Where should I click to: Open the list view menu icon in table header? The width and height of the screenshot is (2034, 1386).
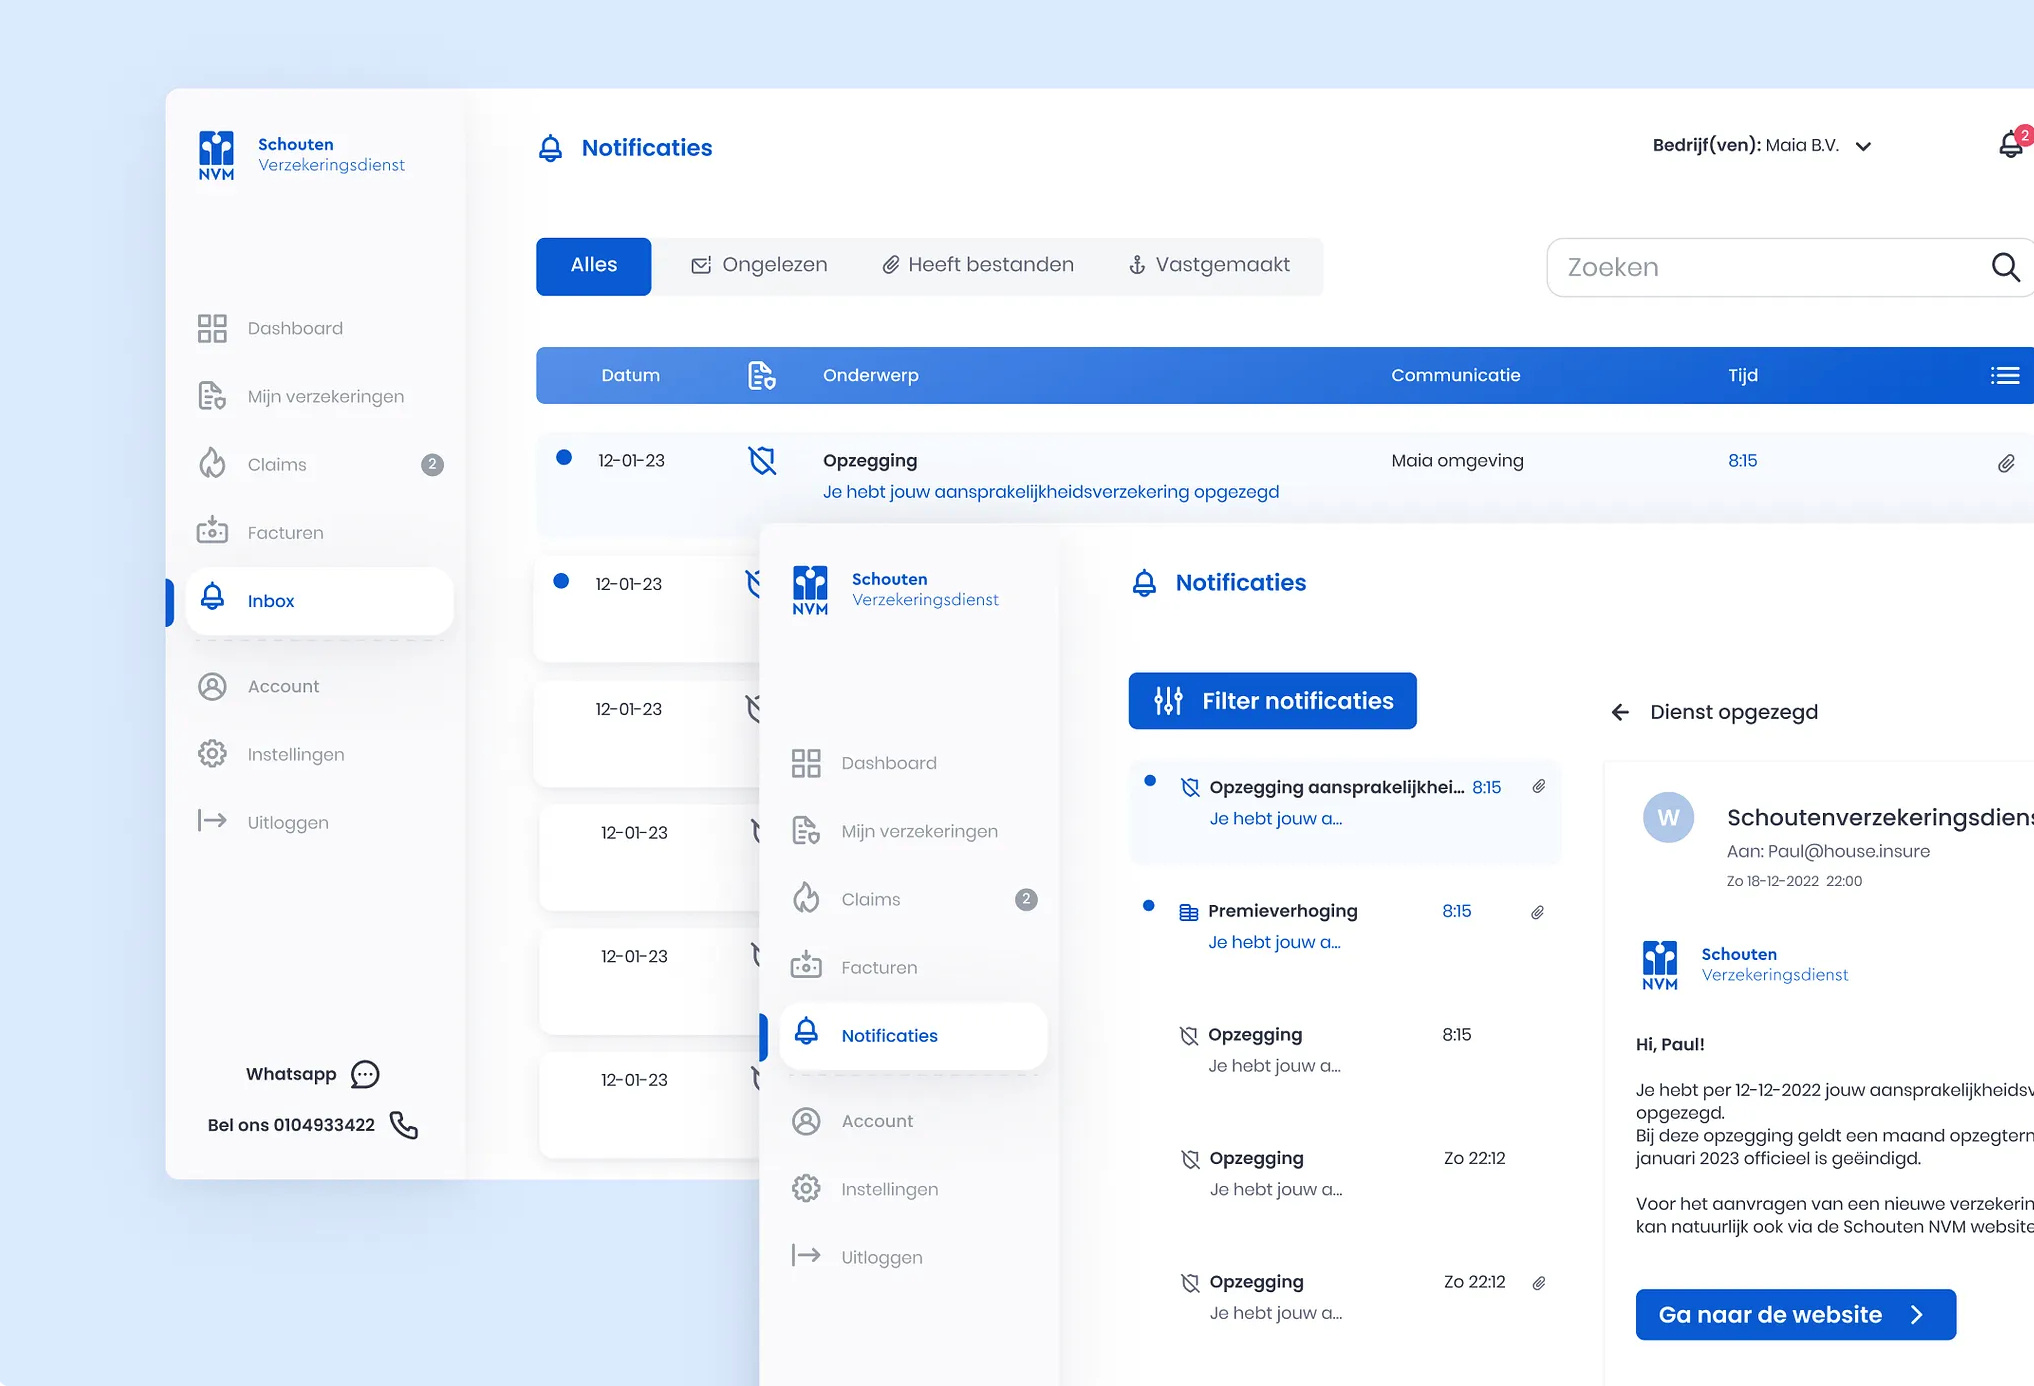point(2004,376)
